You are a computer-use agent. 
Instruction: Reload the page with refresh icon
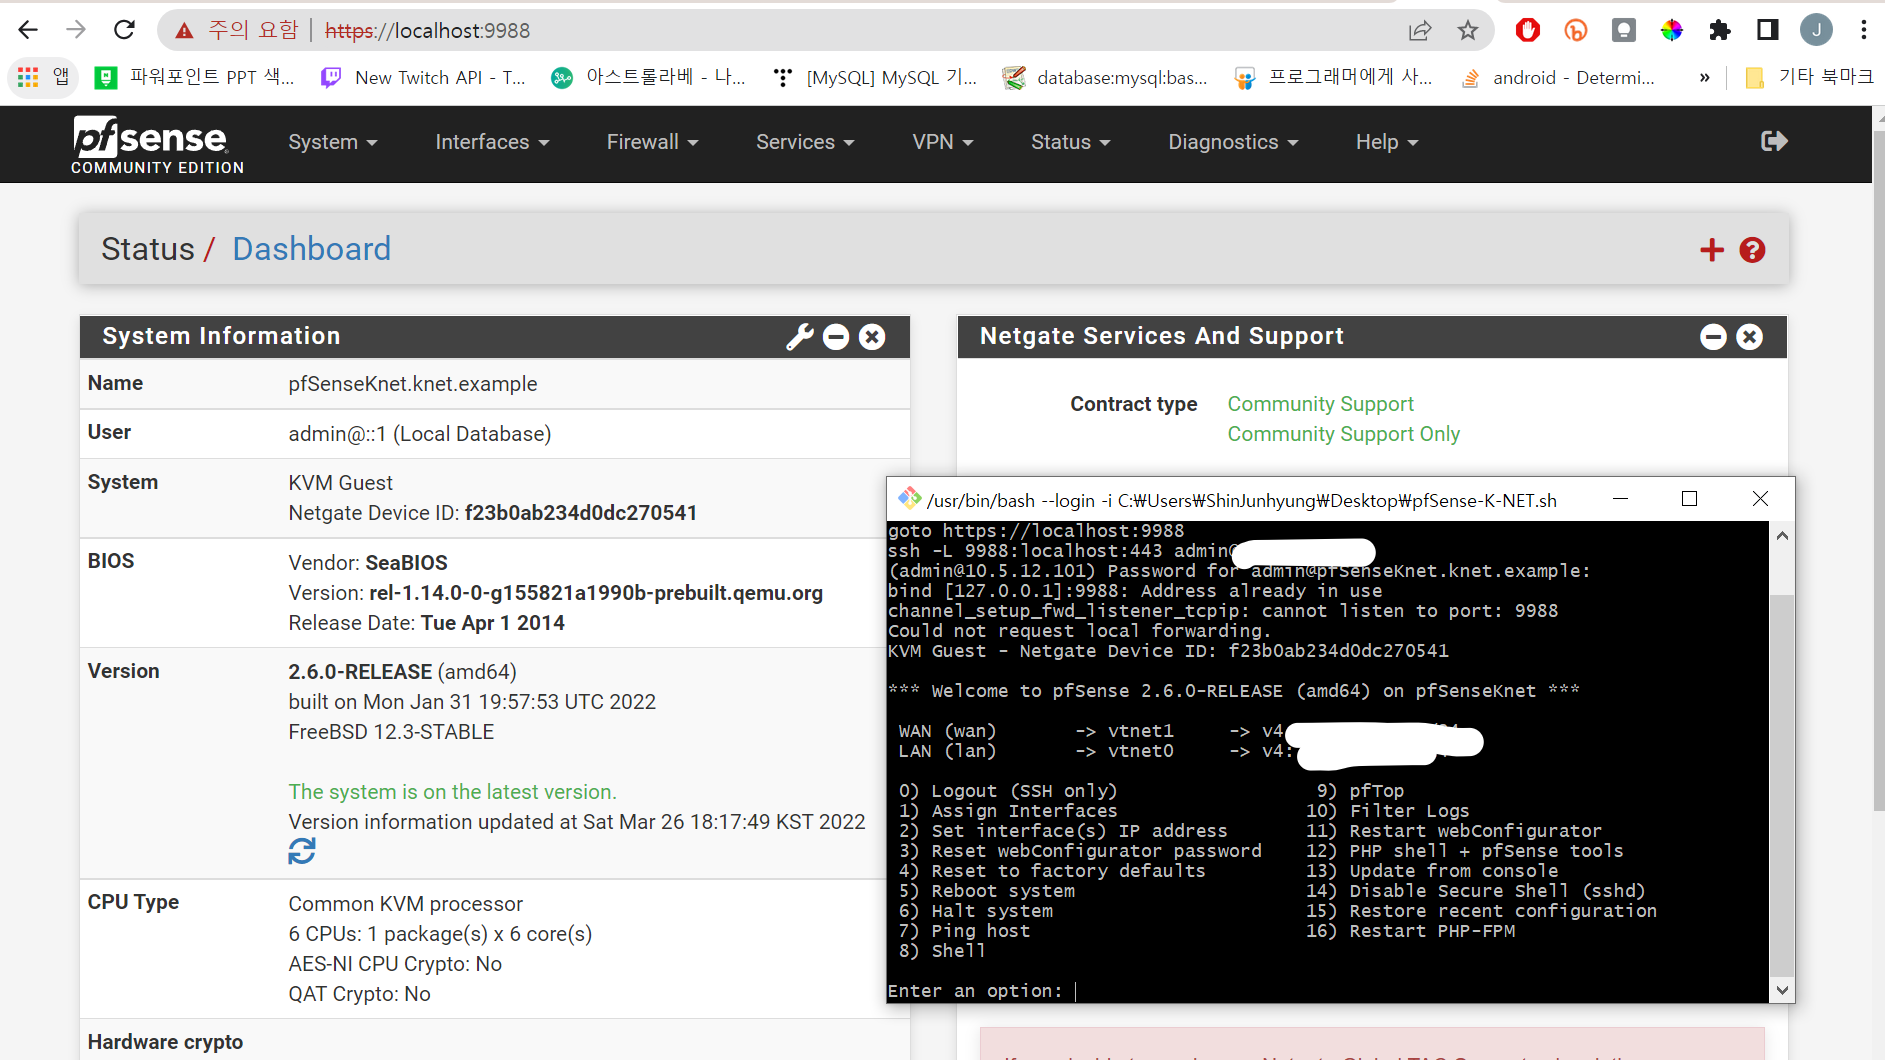124,30
